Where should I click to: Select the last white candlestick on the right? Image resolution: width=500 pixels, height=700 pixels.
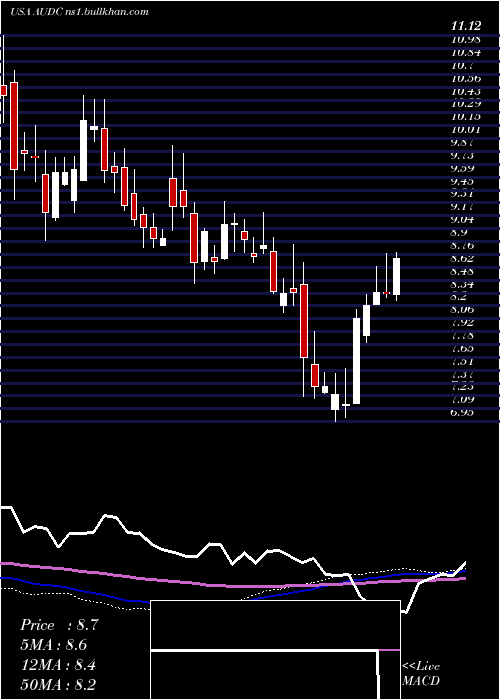(x=396, y=276)
